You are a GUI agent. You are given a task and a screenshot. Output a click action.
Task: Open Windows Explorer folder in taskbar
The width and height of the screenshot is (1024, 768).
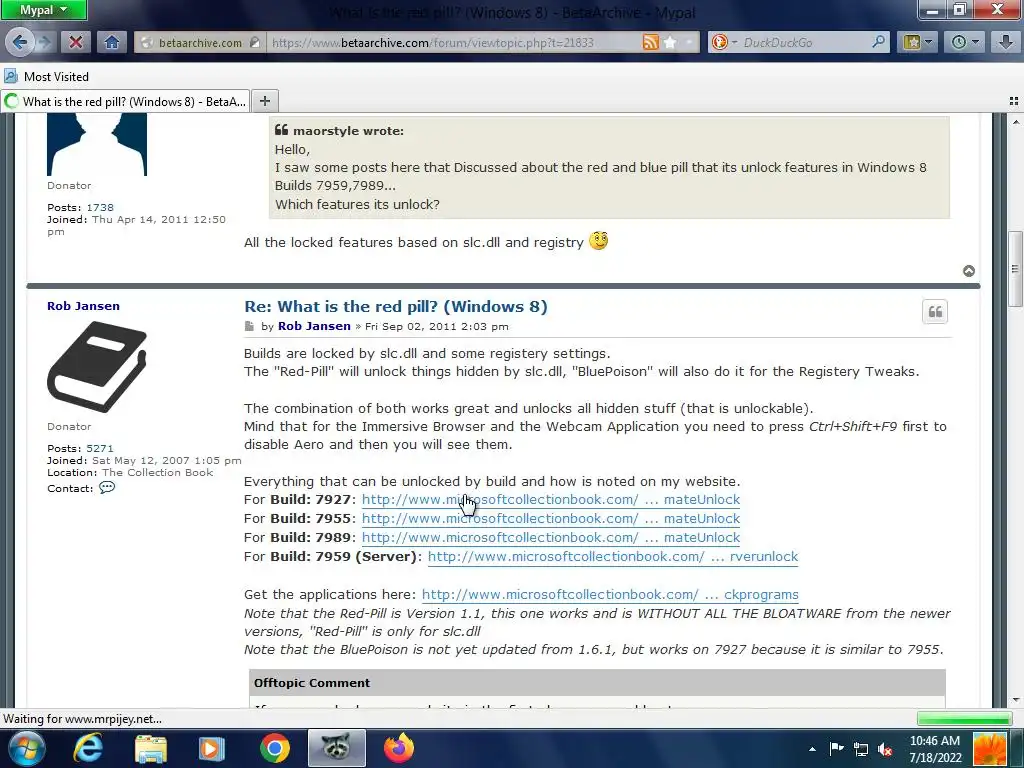[151, 748]
